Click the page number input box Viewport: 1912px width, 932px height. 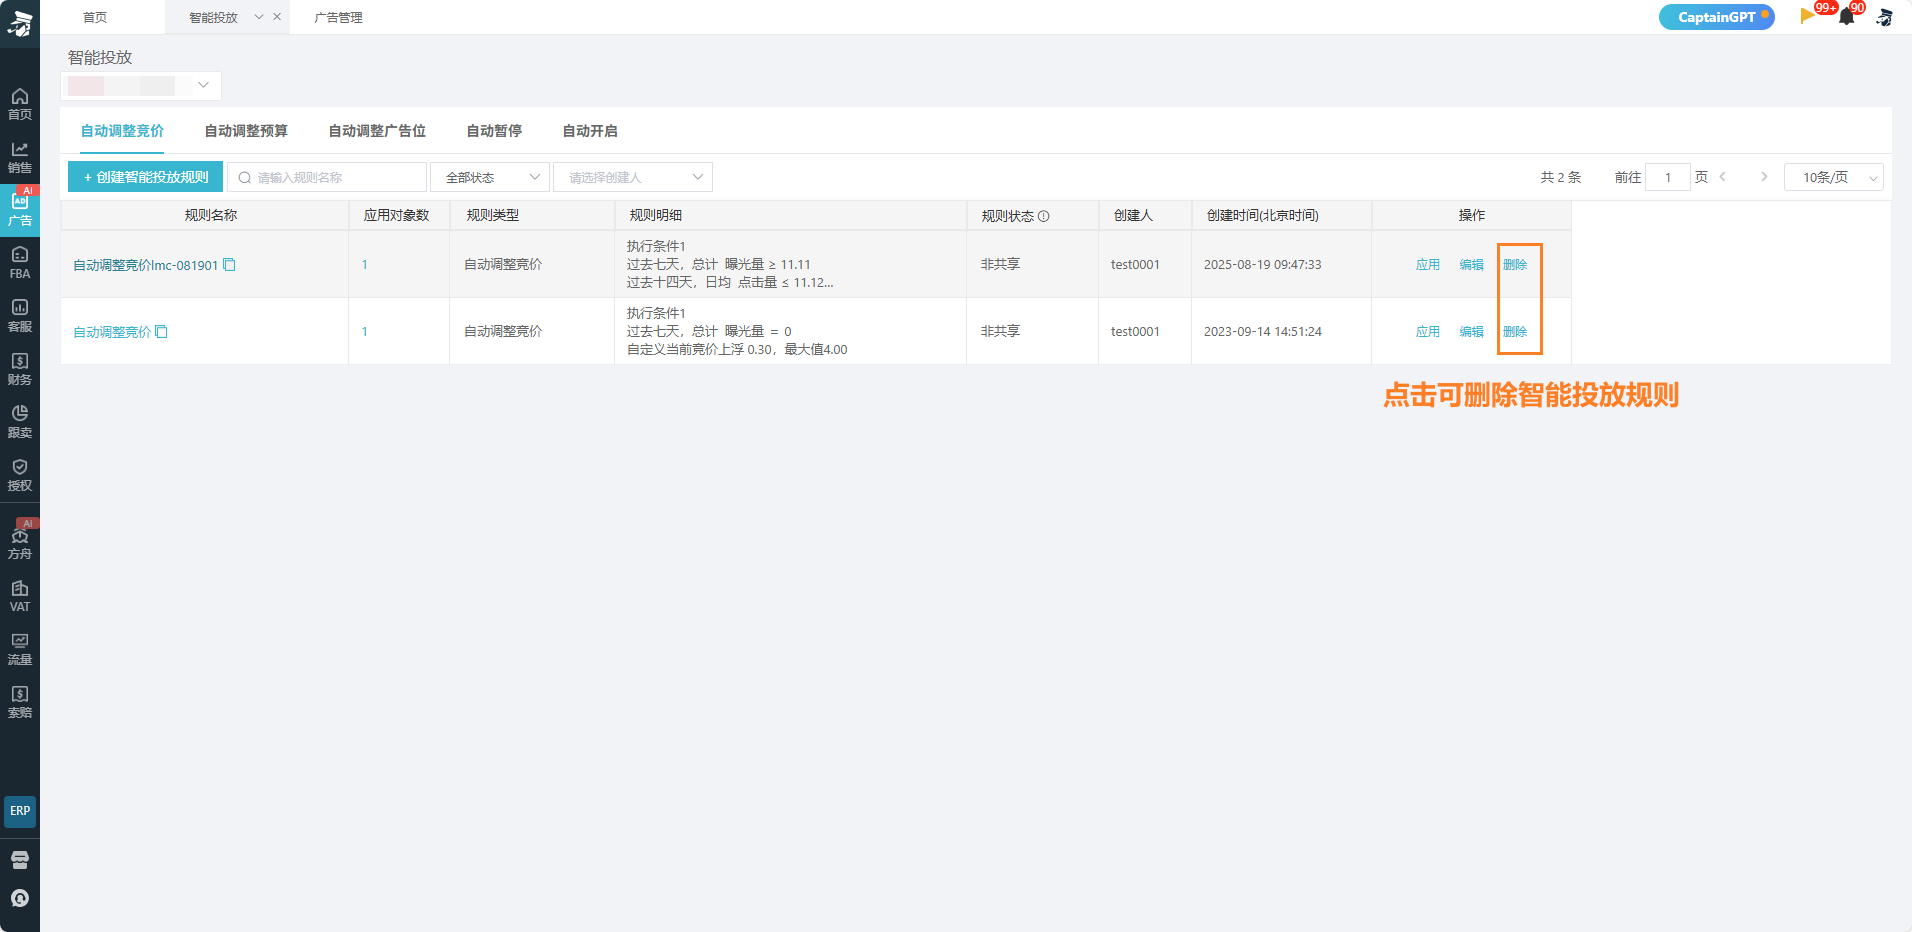click(x=1668, y=177)
